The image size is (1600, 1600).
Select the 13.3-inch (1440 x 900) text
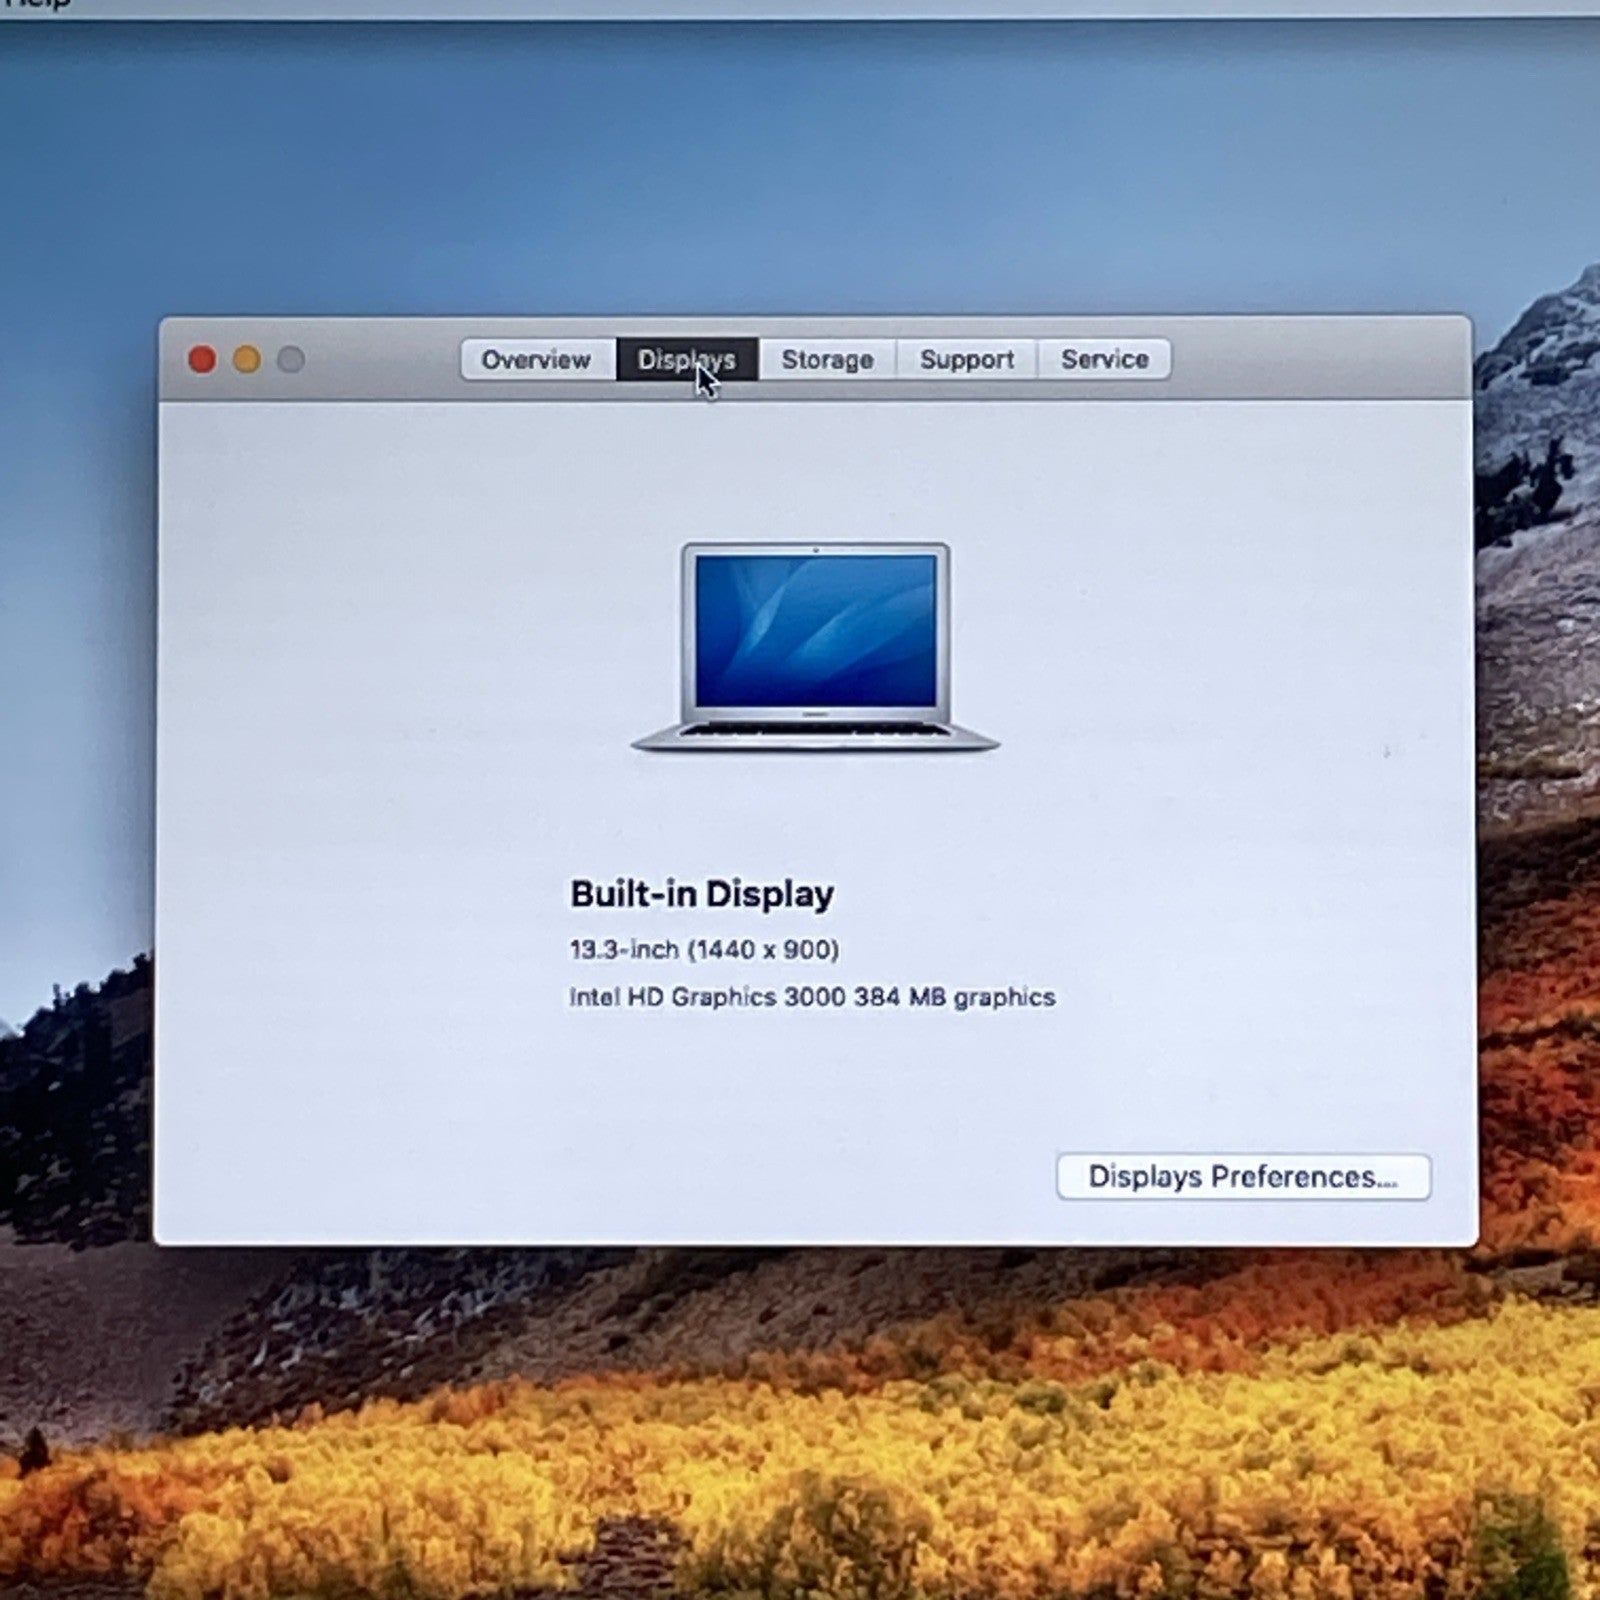point(704,949)
